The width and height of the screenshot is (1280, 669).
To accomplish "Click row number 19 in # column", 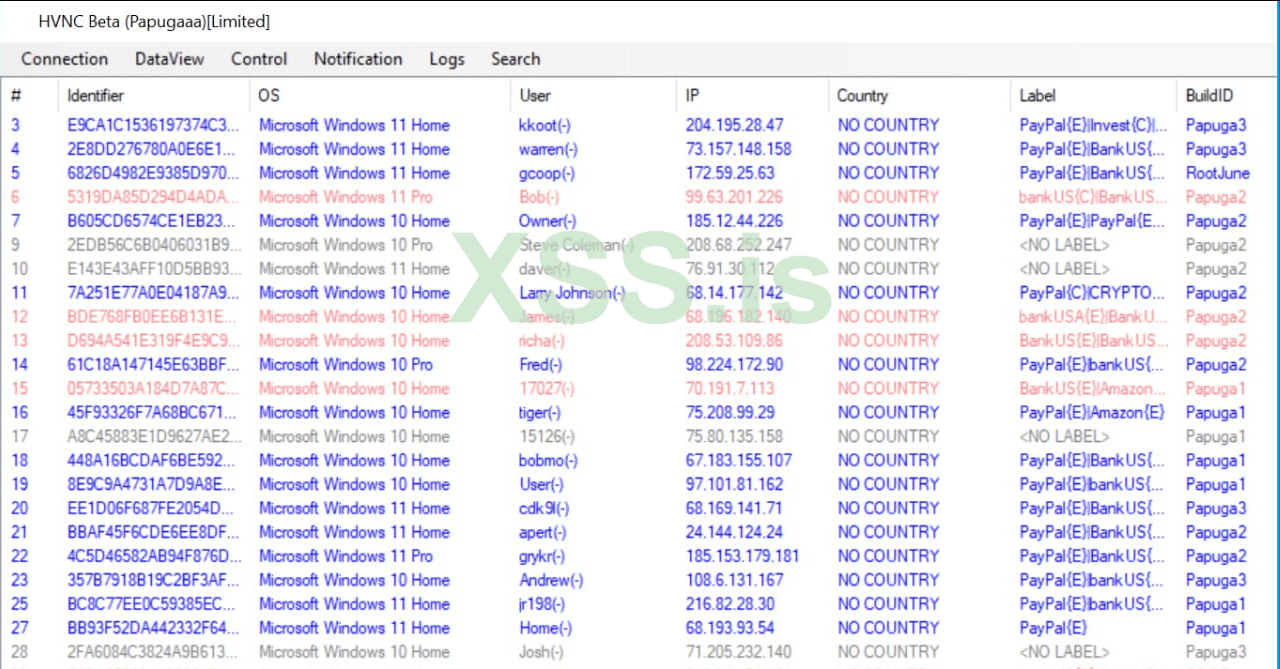I will point(20,485).
